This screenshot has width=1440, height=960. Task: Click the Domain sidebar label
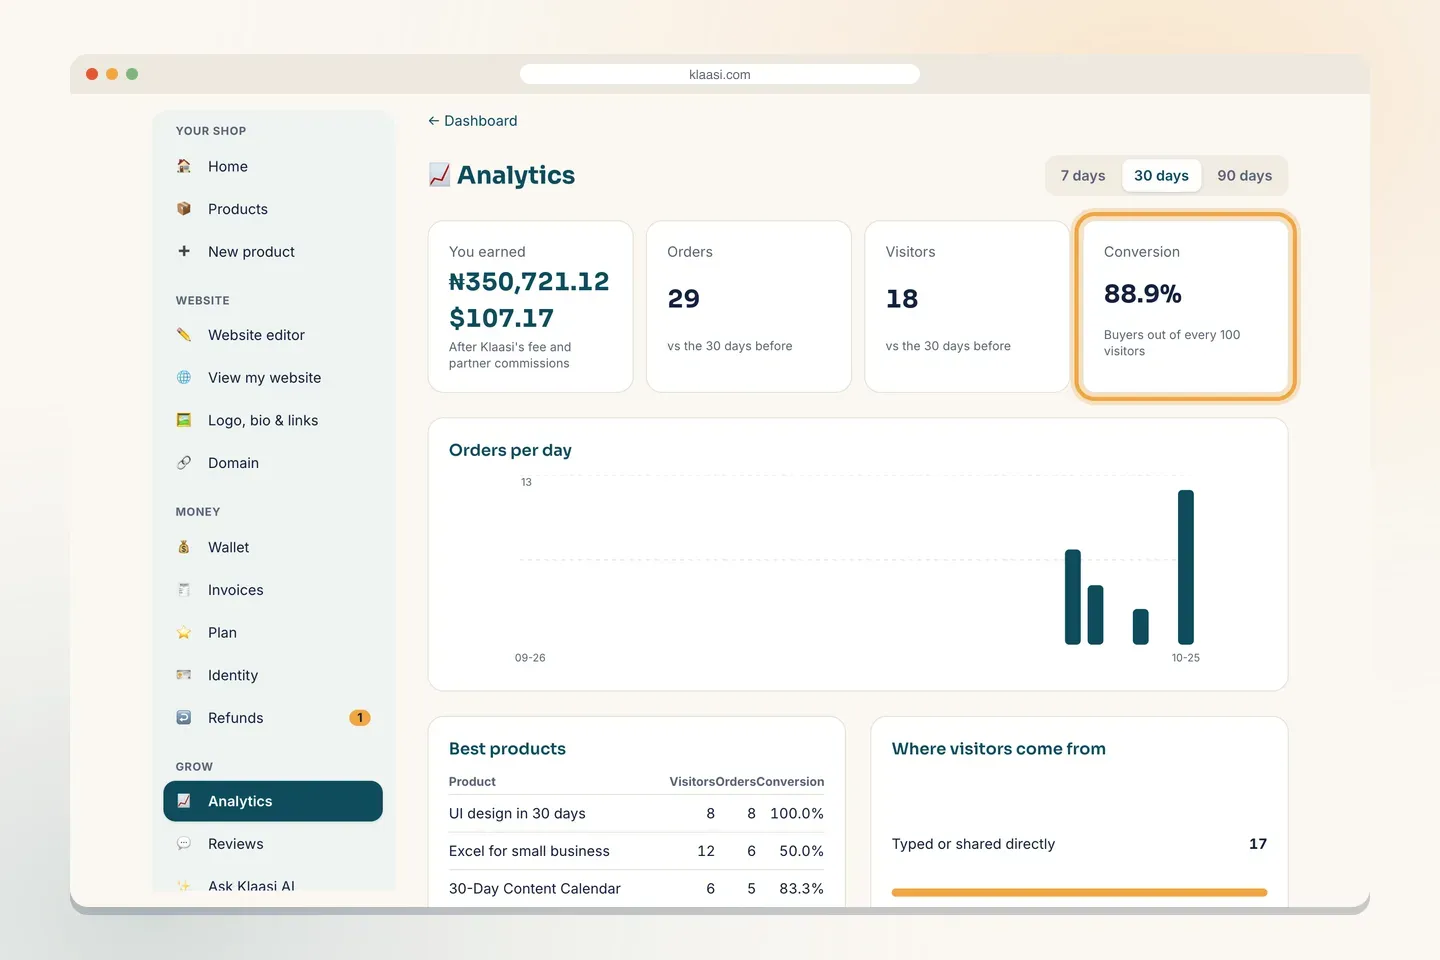[233, 463]
